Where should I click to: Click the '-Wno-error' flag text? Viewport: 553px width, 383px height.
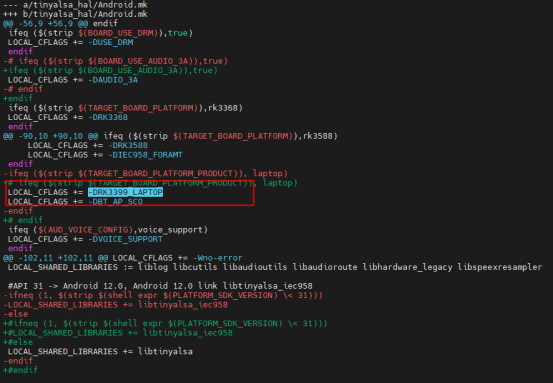click(218, 258)
